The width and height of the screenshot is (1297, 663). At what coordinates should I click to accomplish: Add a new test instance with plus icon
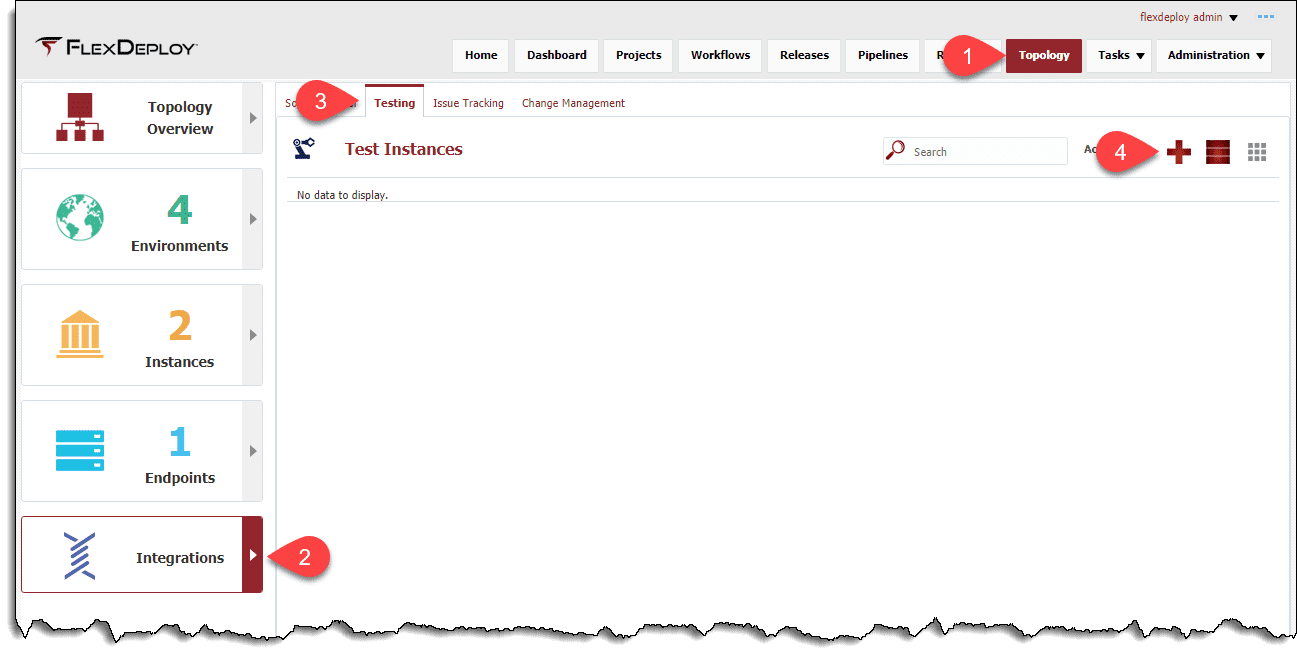click(x=1179, y=152)
